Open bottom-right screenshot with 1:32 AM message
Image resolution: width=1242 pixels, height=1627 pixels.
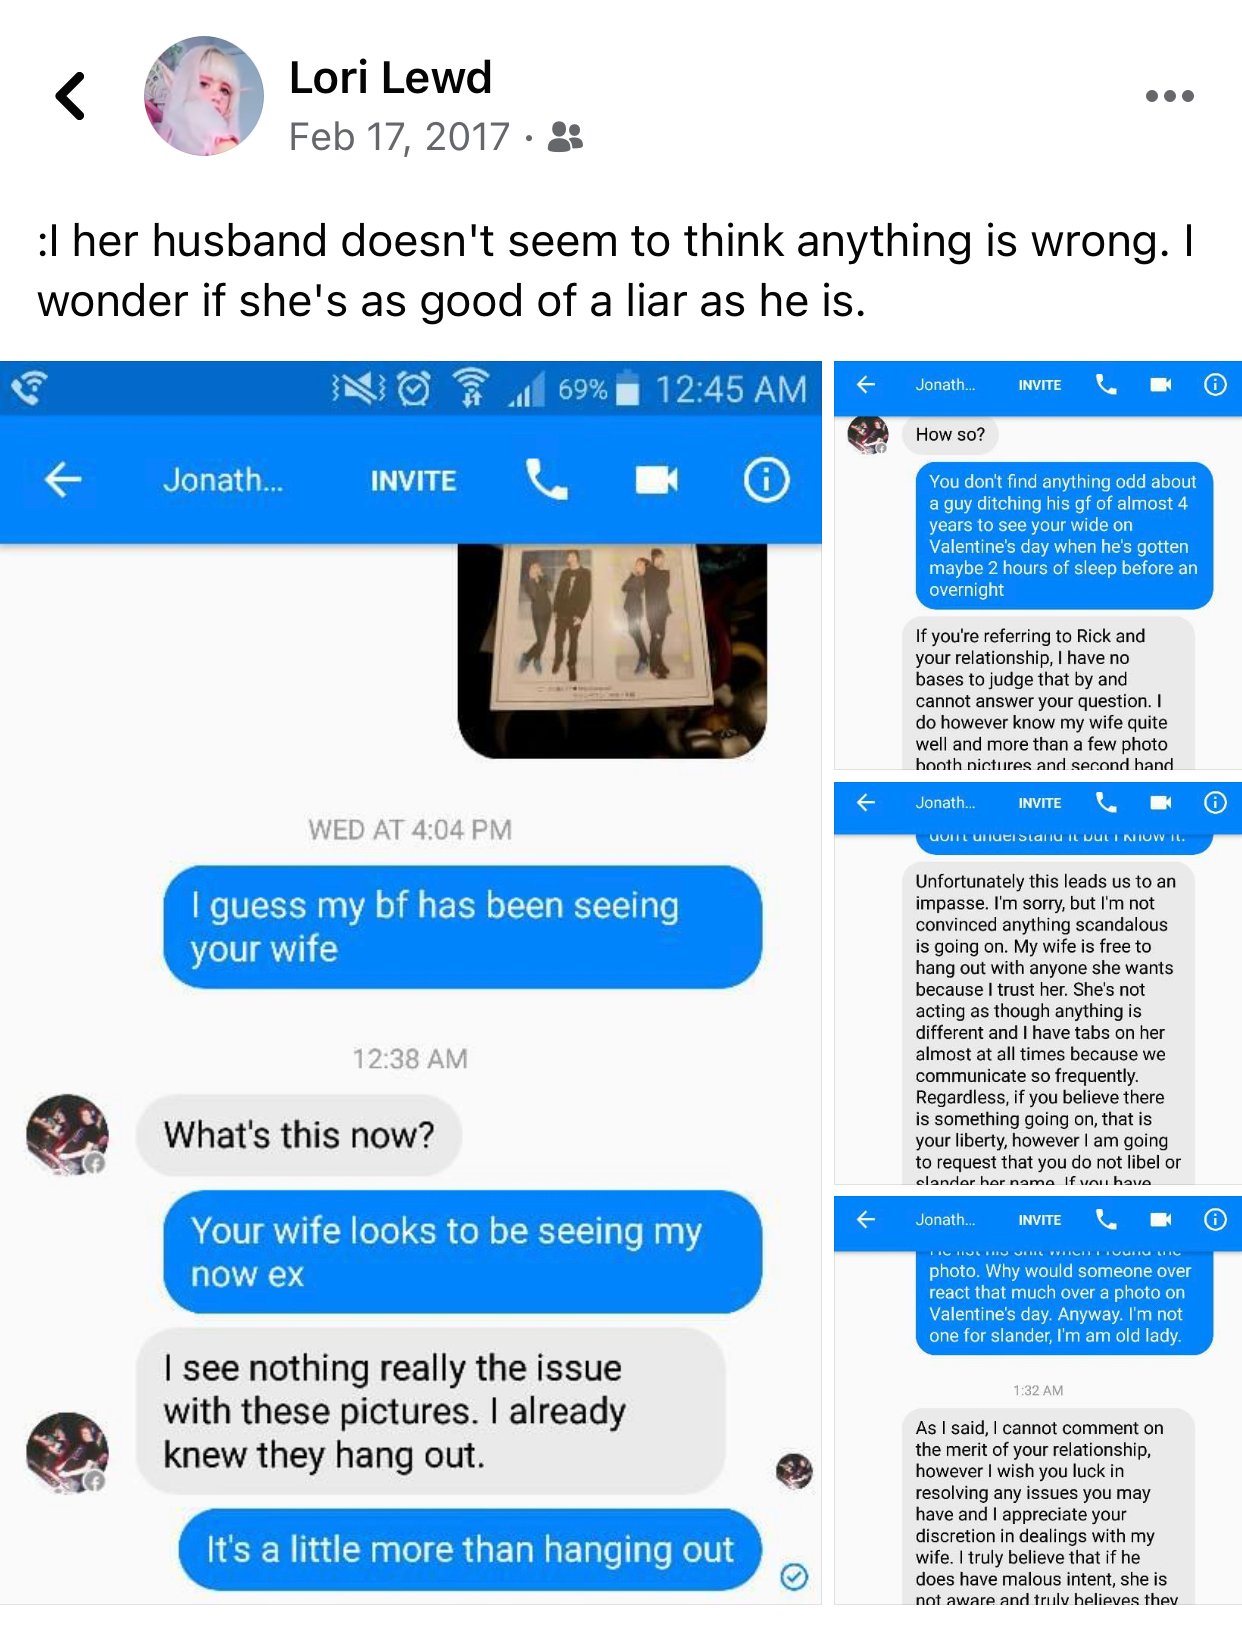[x=1038, y=1400]
